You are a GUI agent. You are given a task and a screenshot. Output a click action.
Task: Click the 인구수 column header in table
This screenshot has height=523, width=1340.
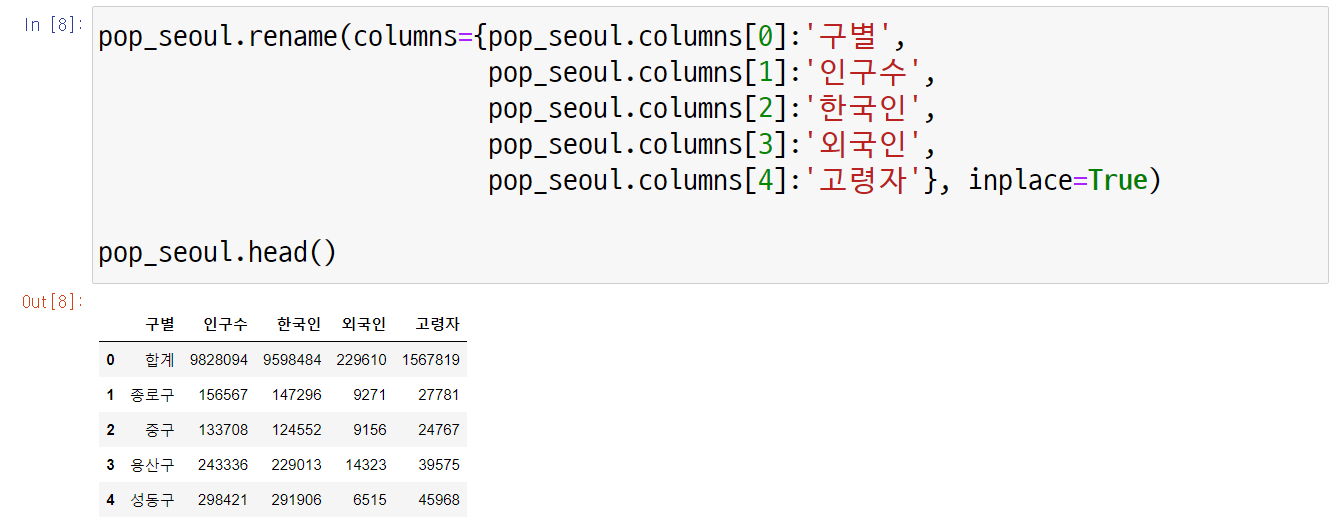coord(226,324)
